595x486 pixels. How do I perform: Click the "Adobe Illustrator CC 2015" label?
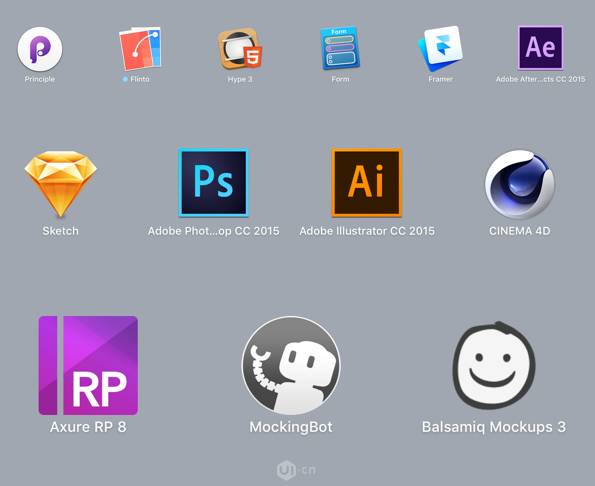[367, 231]
